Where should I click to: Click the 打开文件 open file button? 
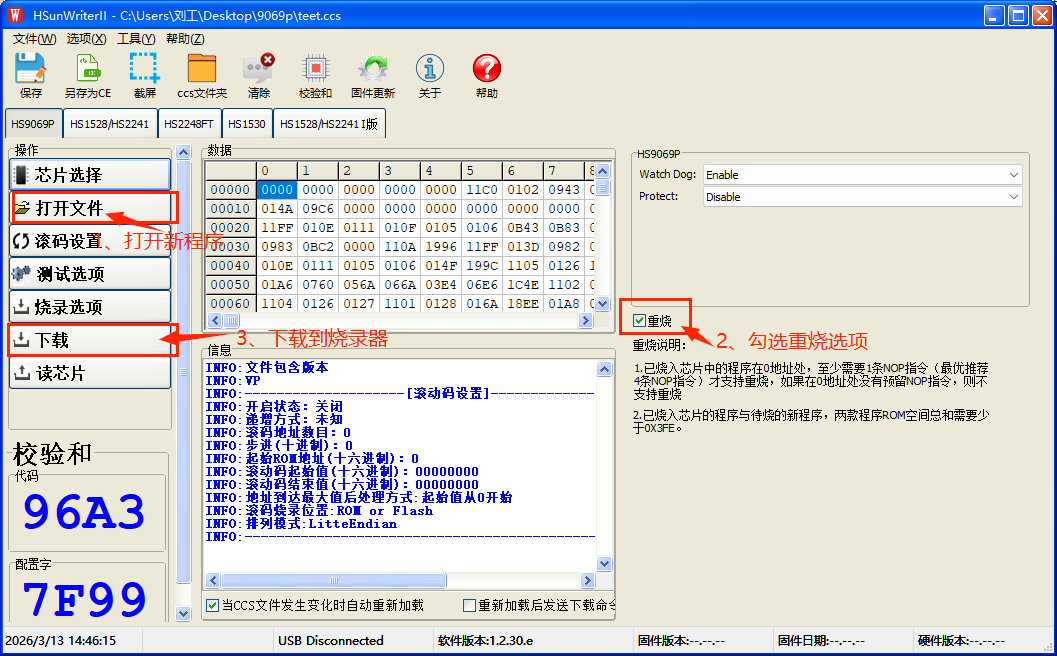pyautogui.click(x=90, y=208)
